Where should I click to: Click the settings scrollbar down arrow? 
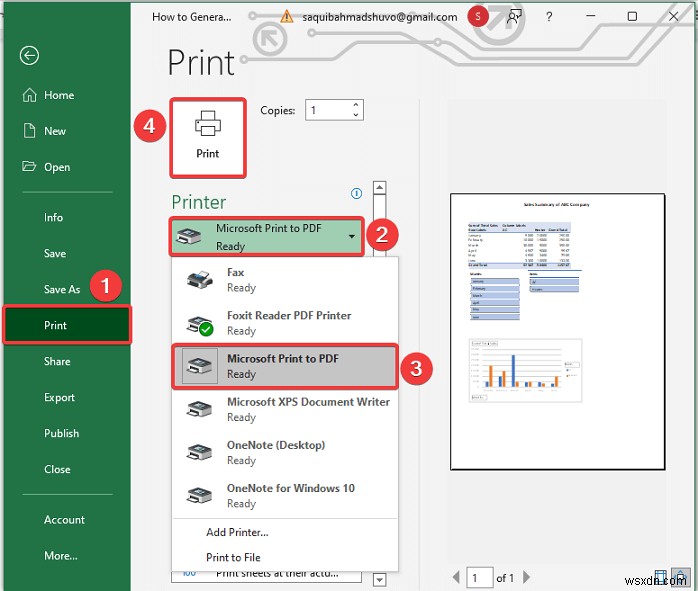coord(379,580)
